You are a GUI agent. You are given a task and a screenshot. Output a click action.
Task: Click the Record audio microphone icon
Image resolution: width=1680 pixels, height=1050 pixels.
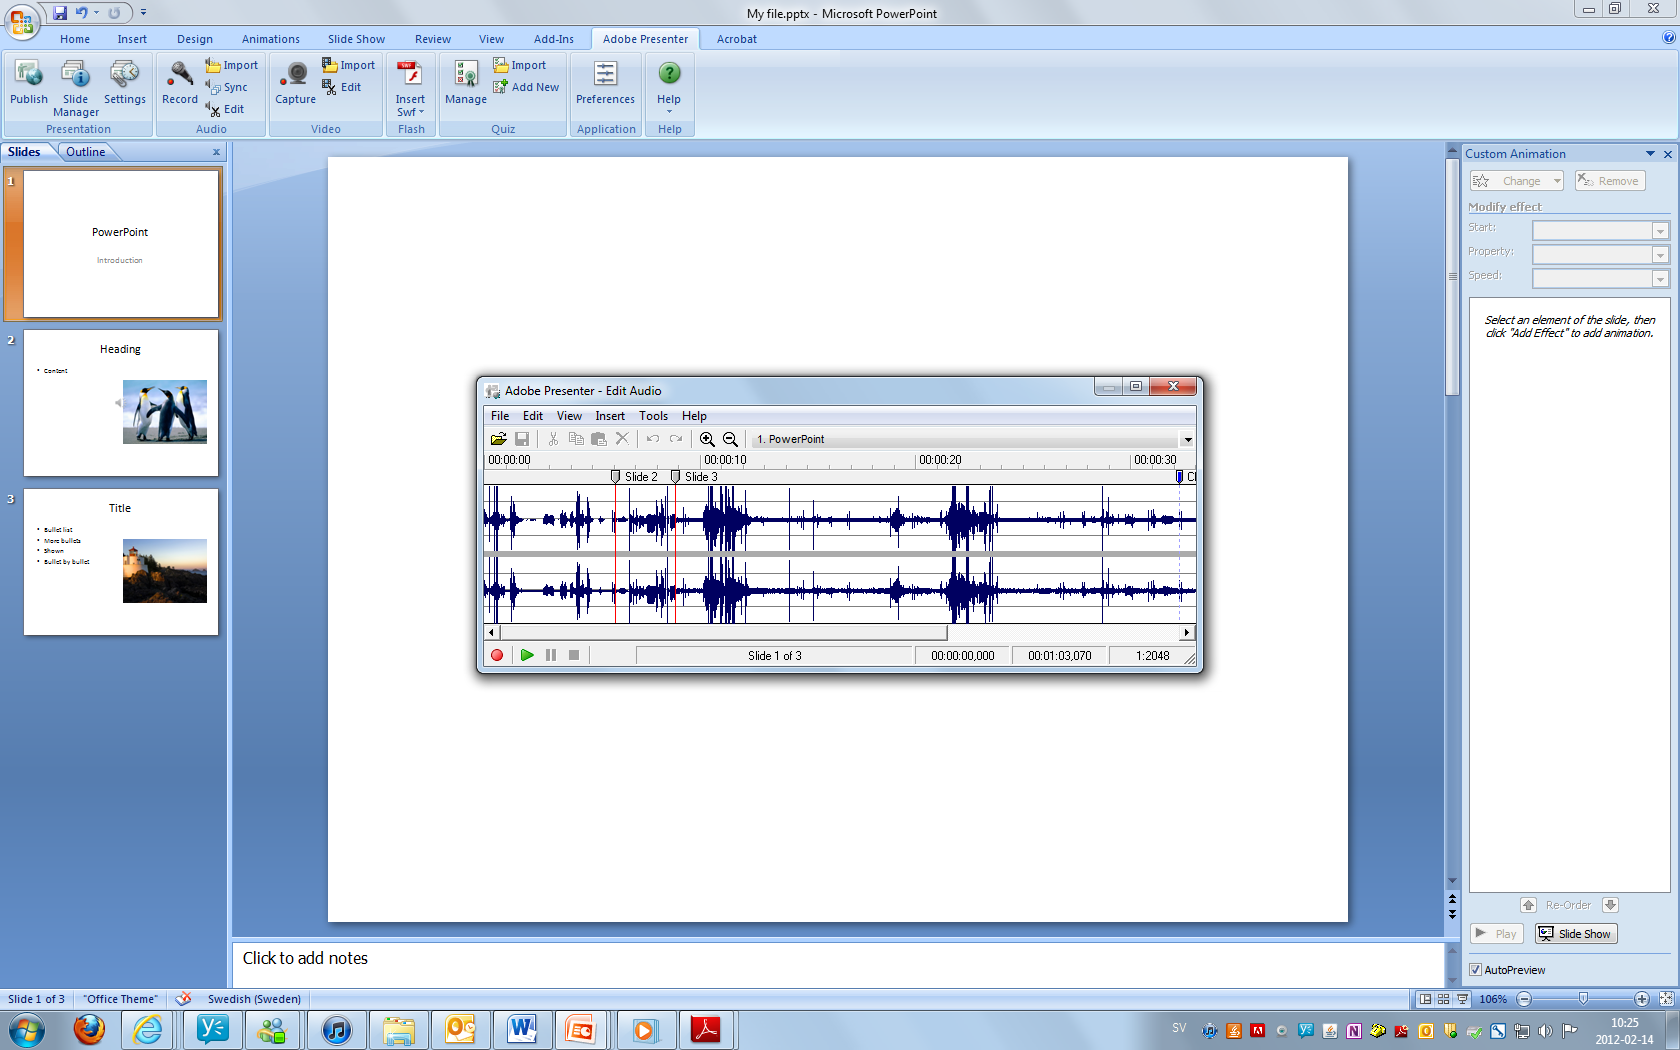coord(180,82)
